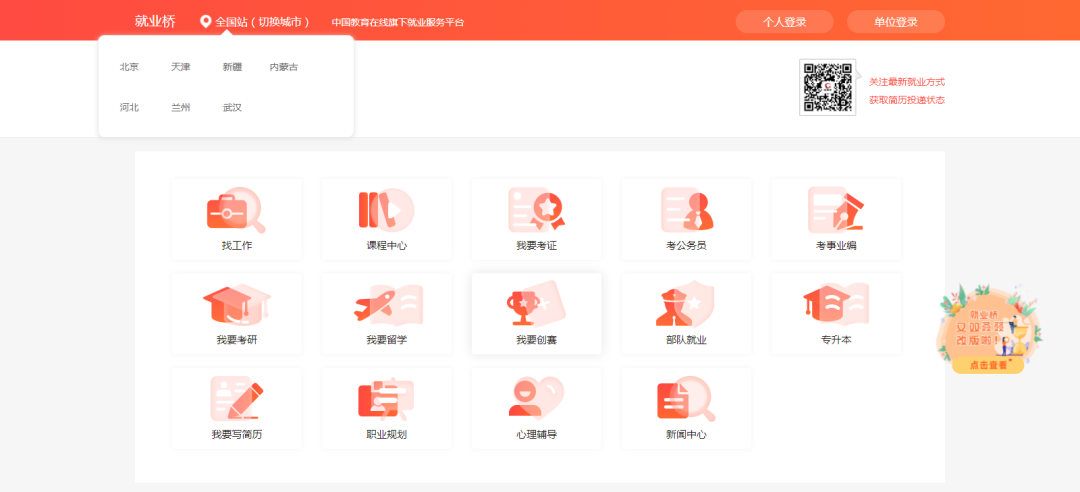
Task: Click the 课程中心 label
Action: [386, 246]
